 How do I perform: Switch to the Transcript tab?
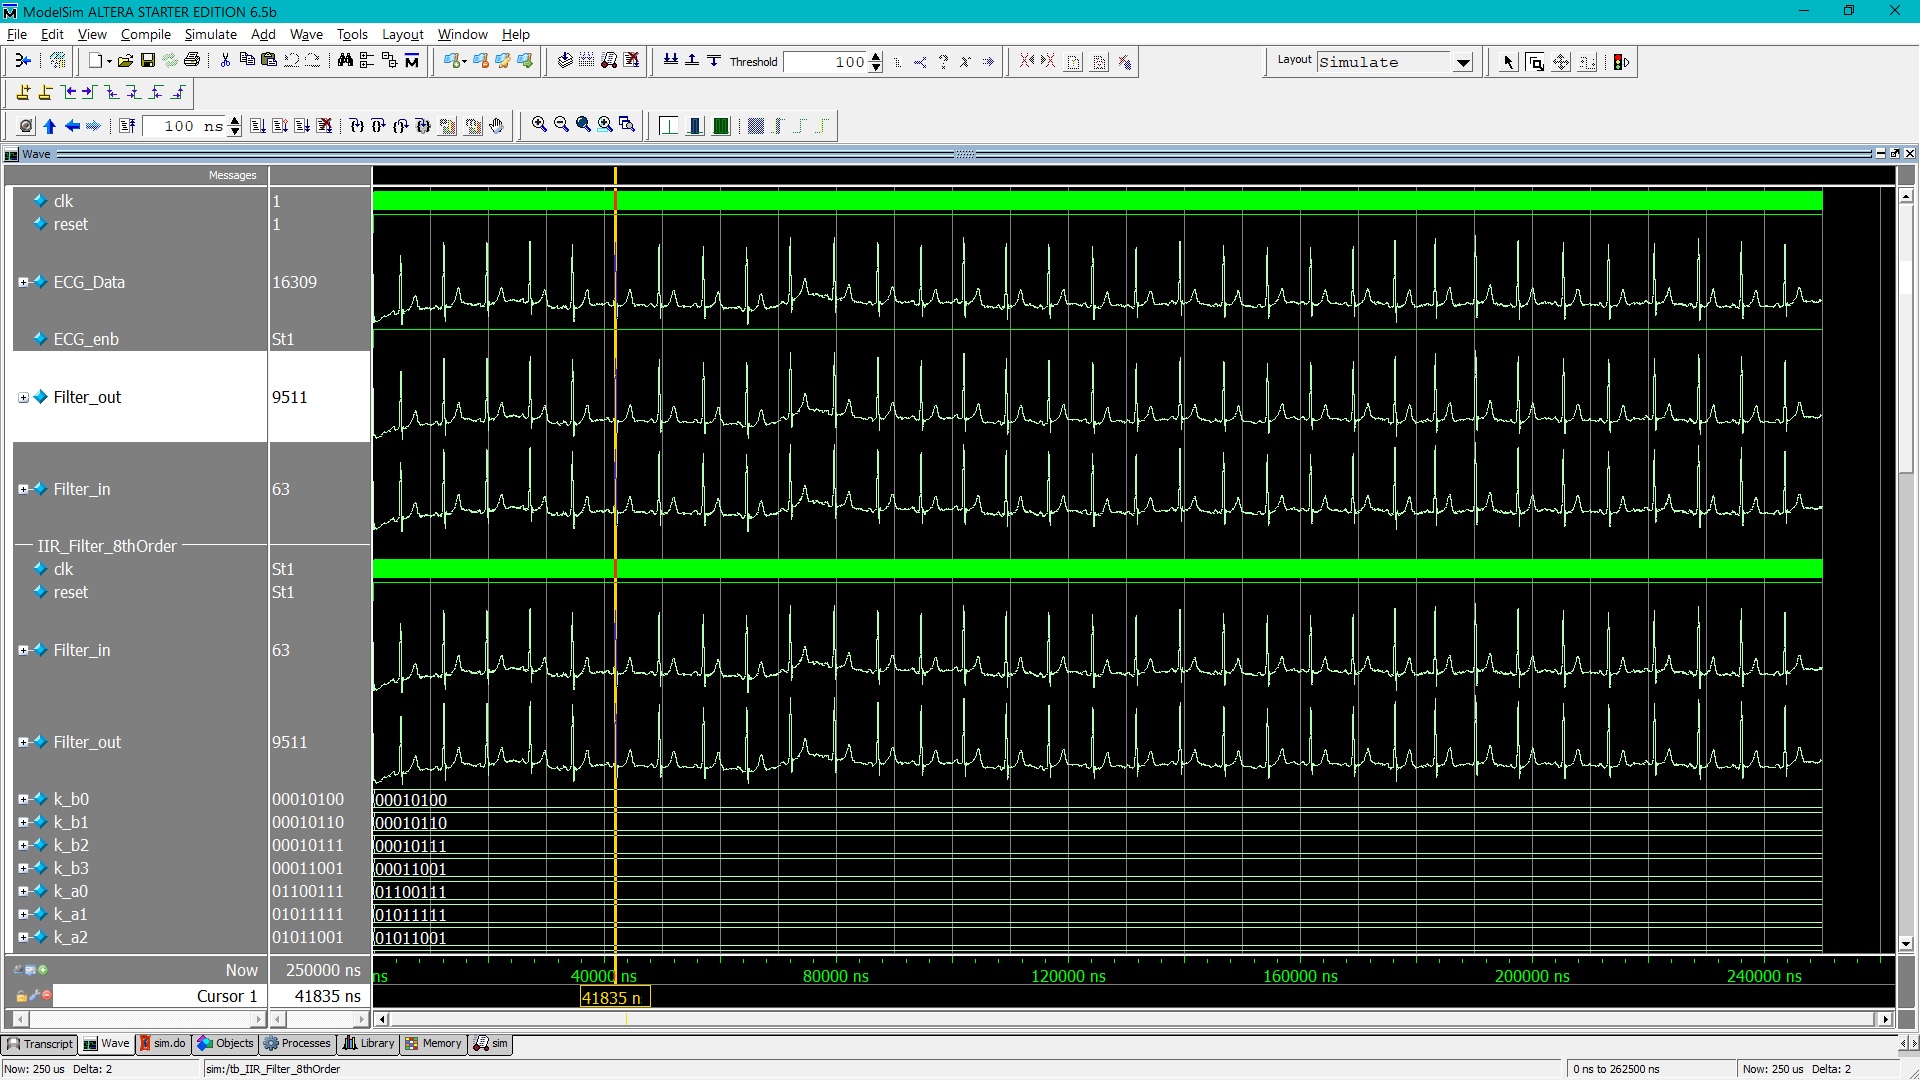[40, 1043]
